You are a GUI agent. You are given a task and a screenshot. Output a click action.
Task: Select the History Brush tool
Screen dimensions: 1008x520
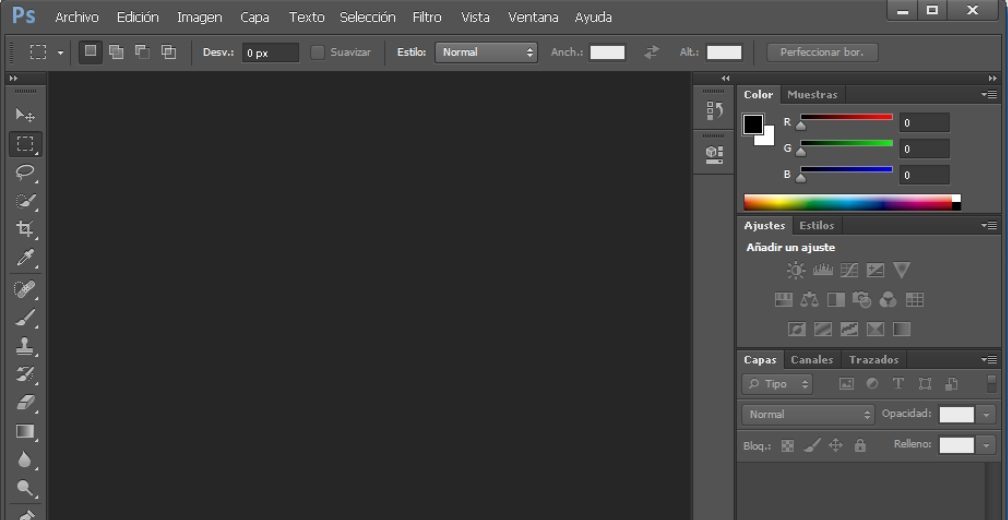pos(25,374)
